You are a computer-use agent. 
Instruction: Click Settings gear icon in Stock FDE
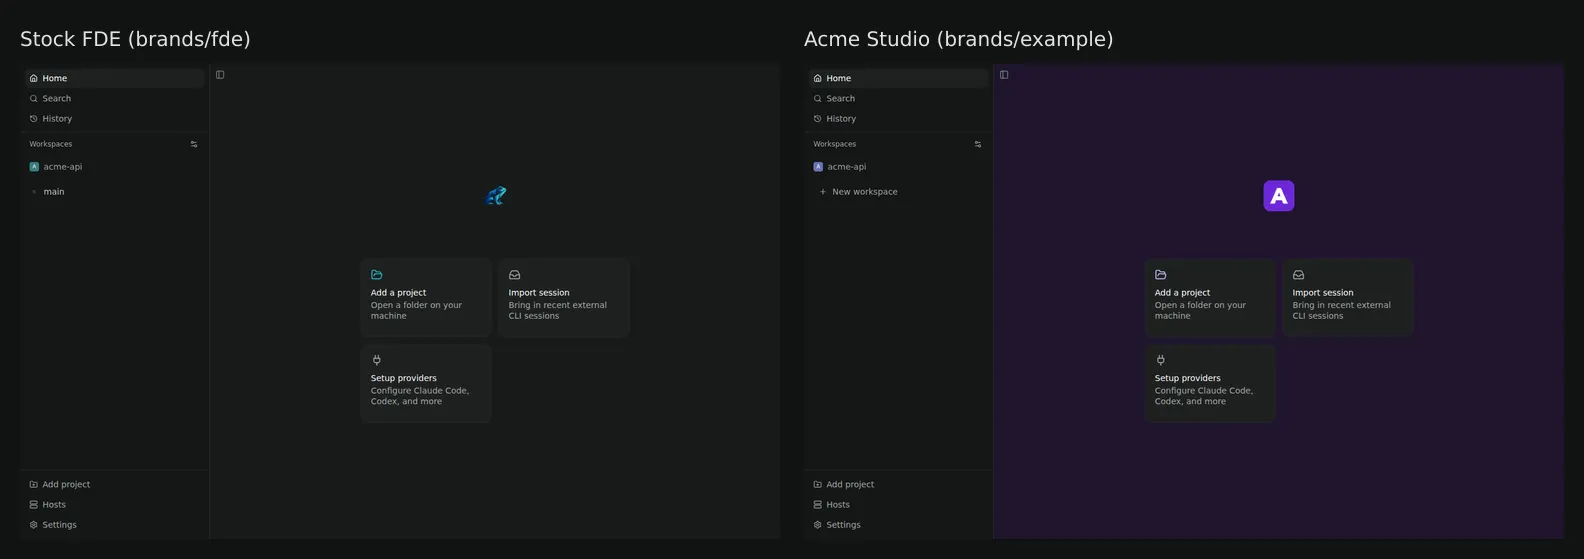(34, 524)
